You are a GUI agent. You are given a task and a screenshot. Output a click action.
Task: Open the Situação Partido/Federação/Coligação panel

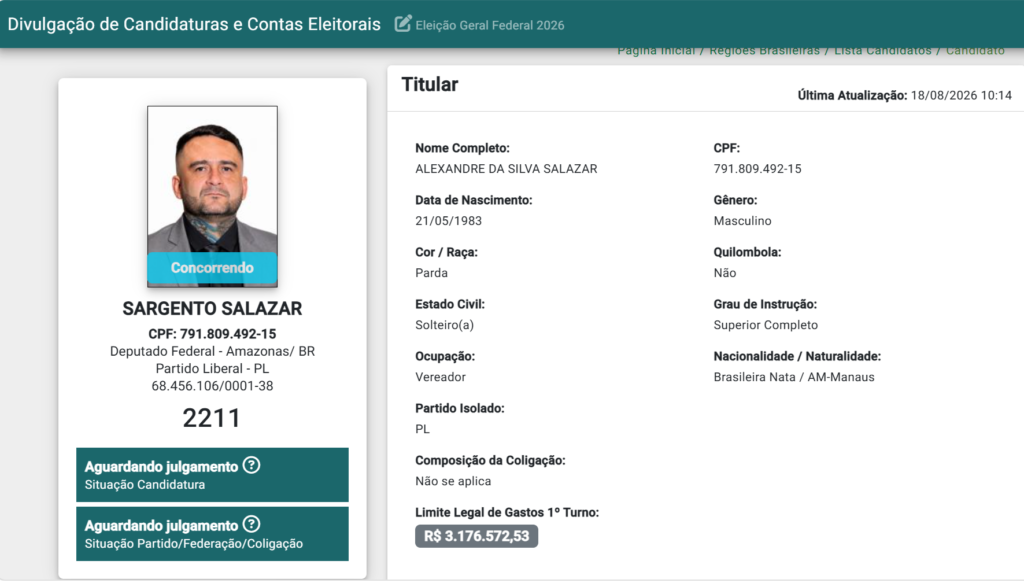[212, 533]
